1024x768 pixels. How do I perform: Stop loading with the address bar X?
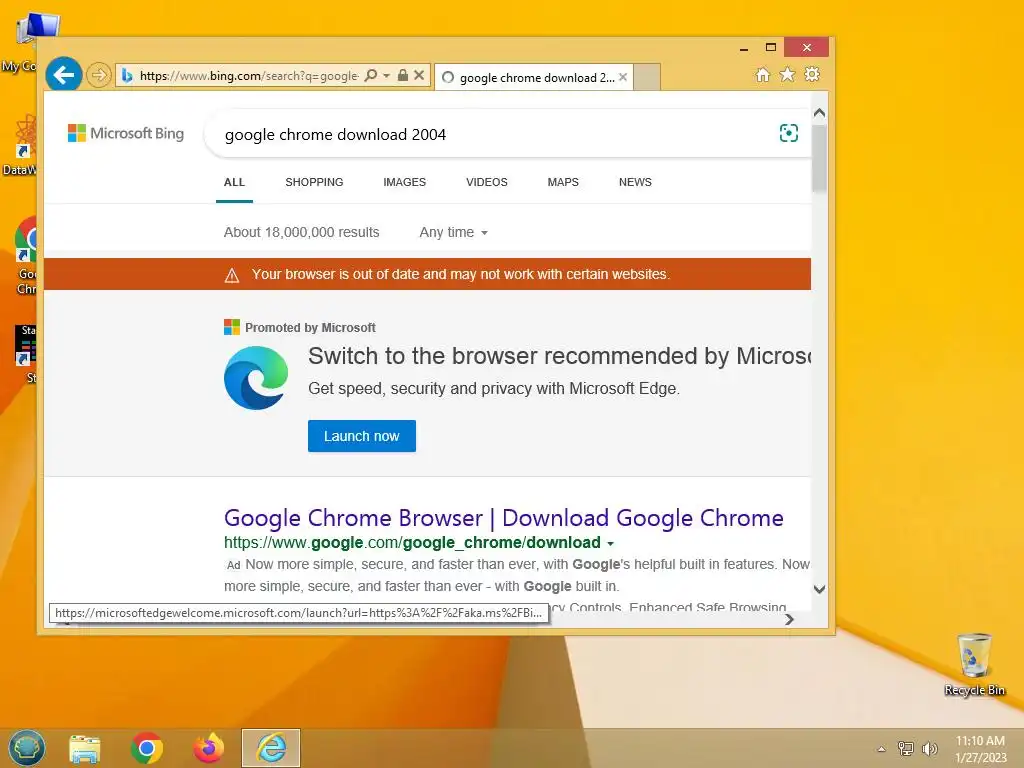pyautogui.click(x=419, y=76)
